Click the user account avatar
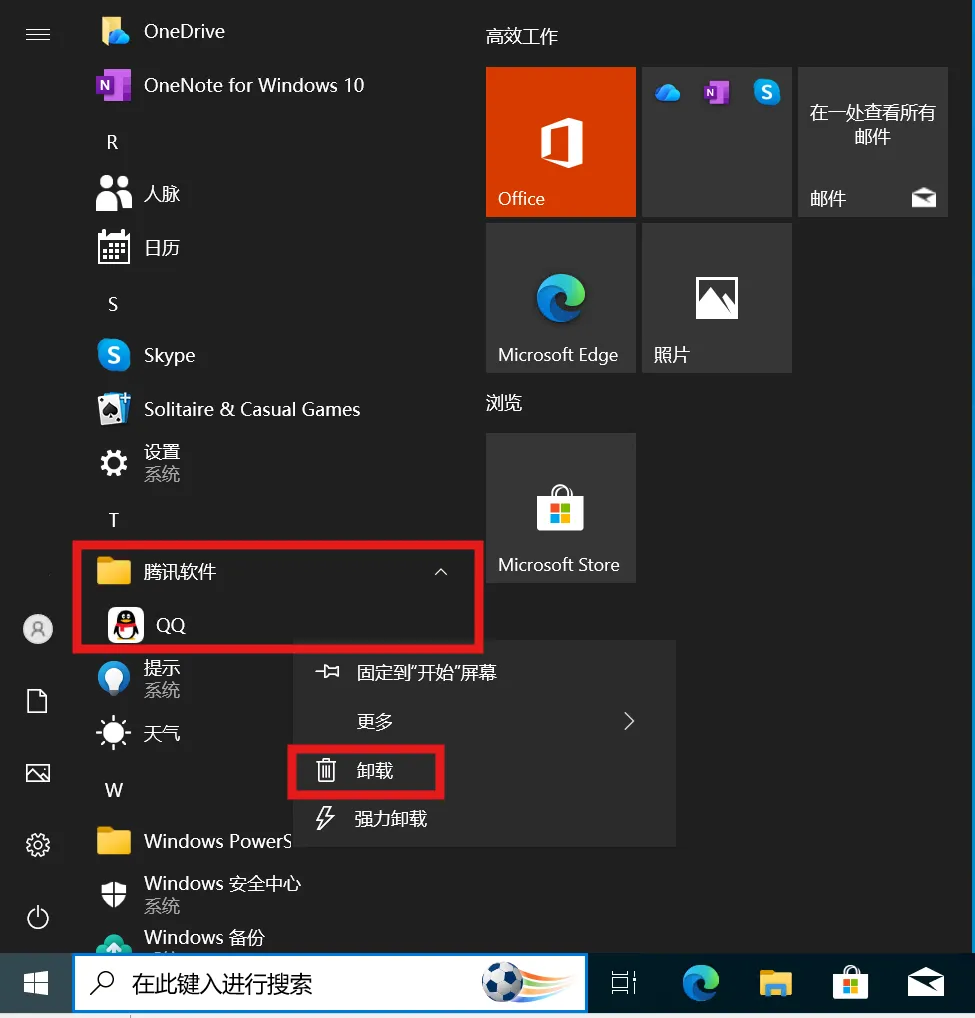Screen dimensions: 975x1018 click(x=38, y=629)
